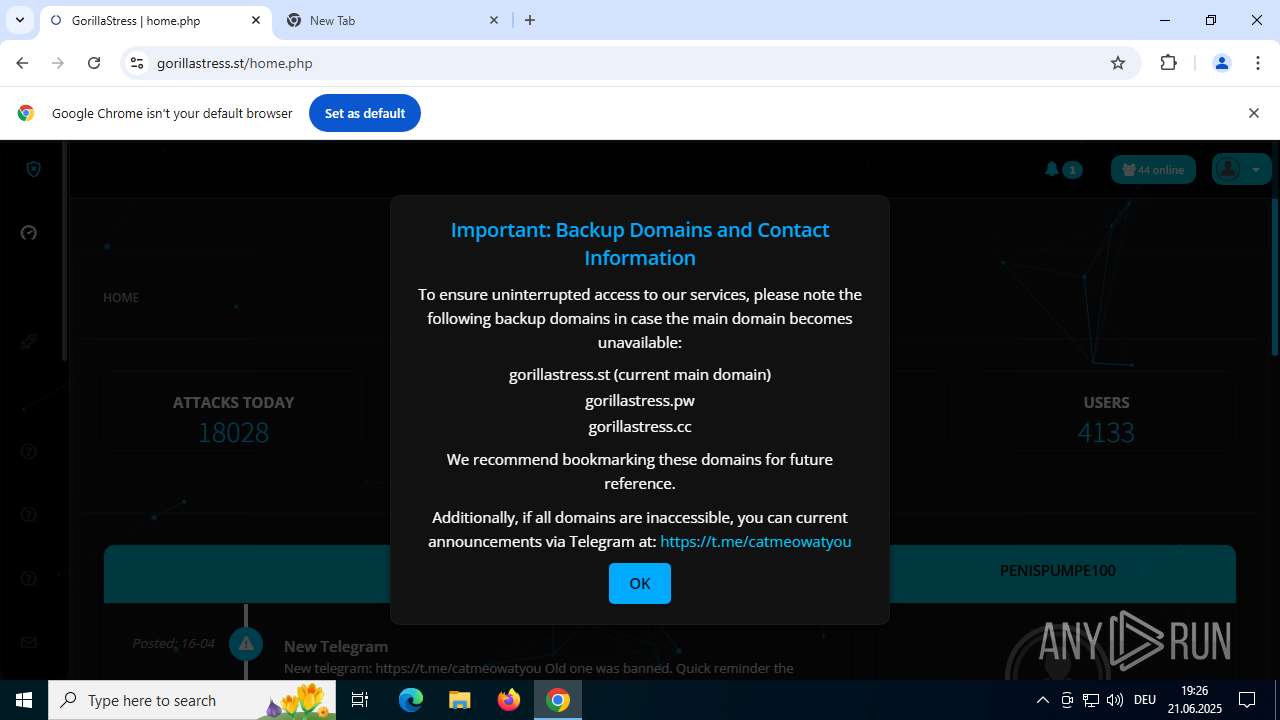Viewport: 1280px width, 720px height.
Task: Open the envelope icon in the sidebar
Action: pyautogui.click(x=29, y=642)
